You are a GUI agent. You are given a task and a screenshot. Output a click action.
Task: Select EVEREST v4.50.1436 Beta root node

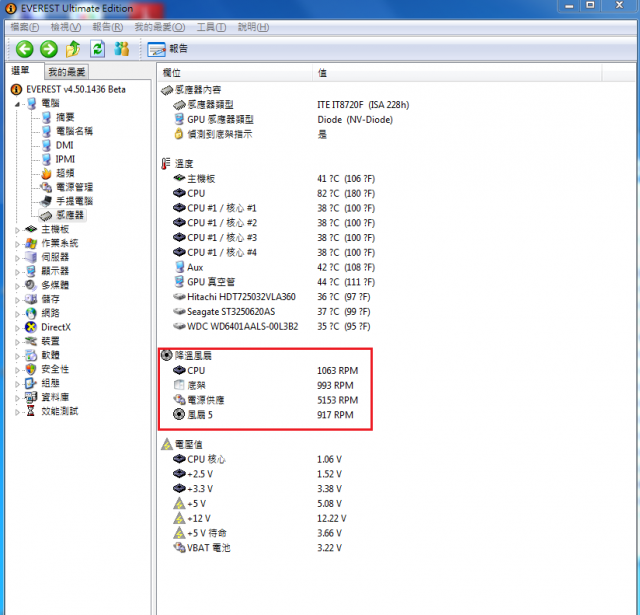pyautogui.click(x=76, y=89)
